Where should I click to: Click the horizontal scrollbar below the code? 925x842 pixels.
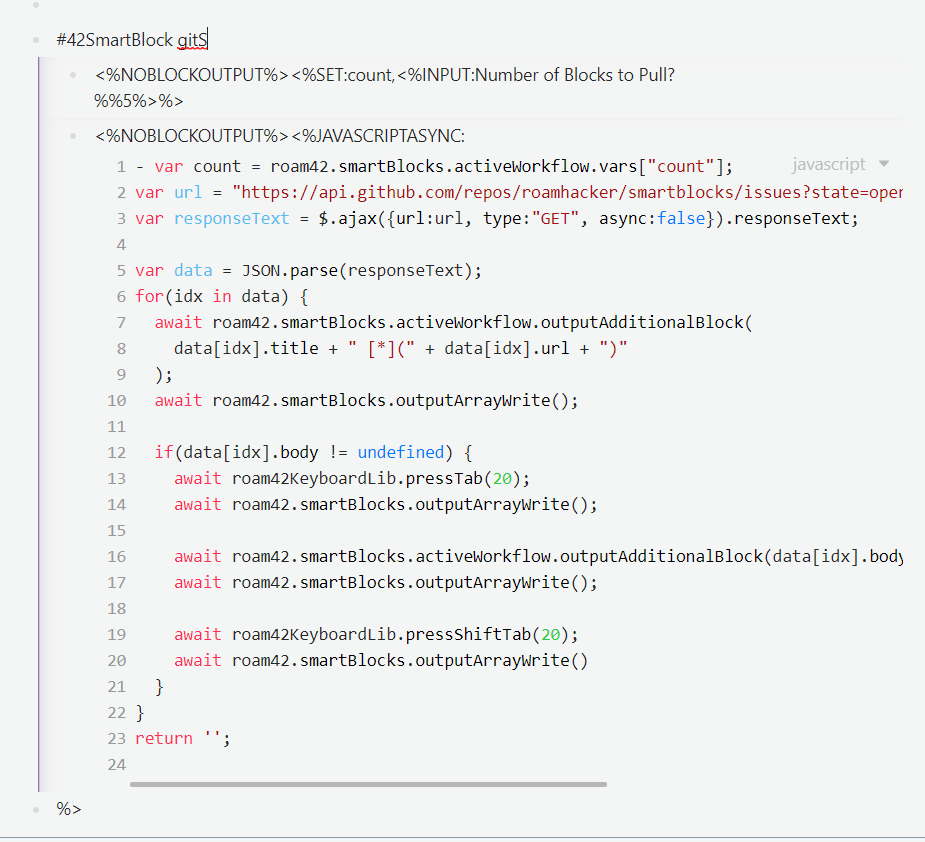click(370, 784)
